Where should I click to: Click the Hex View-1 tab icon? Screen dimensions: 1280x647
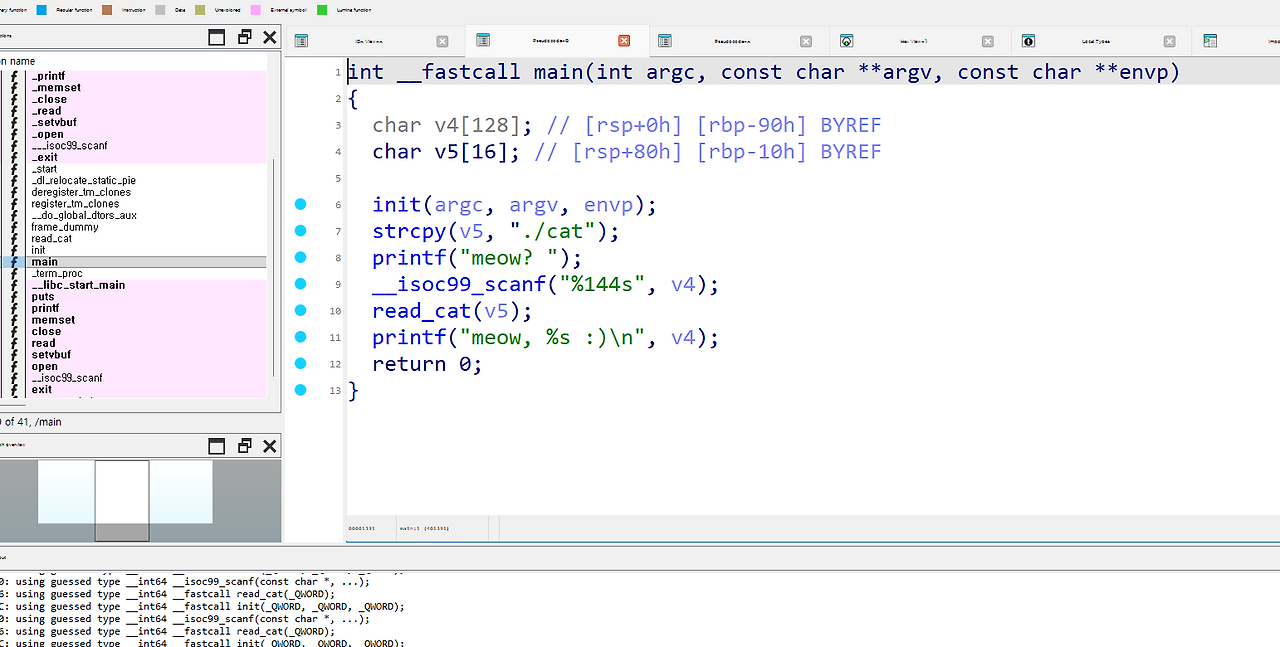(847, 41)
